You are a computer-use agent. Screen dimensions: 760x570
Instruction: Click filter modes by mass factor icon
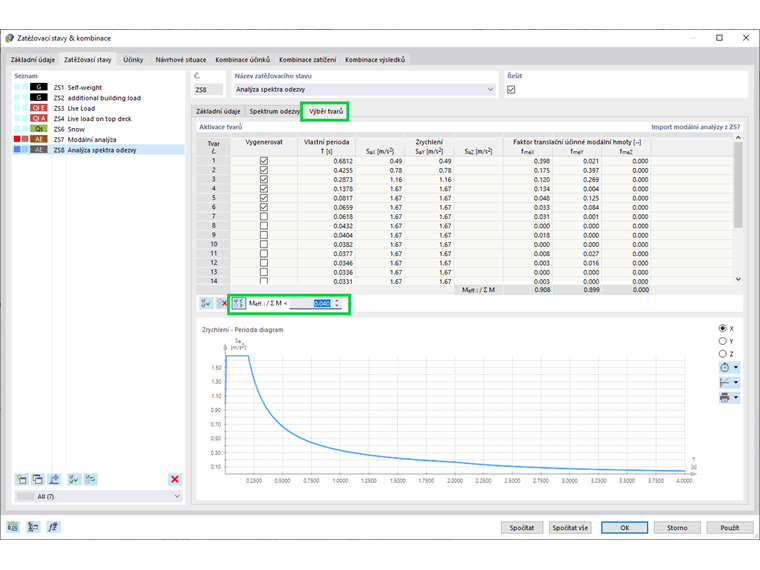239,303
